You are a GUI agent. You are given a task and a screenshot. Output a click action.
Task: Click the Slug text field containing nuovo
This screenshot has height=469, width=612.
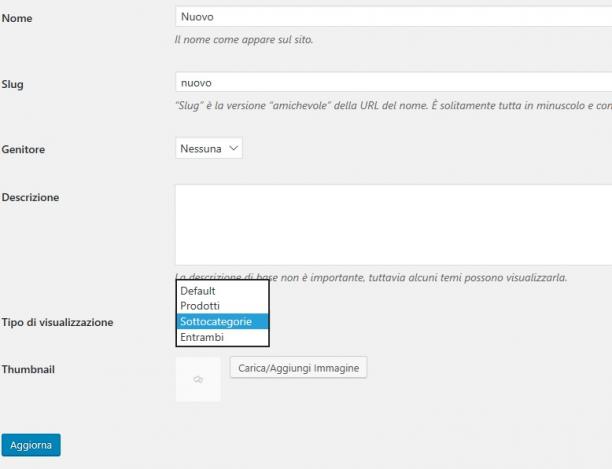393,82
